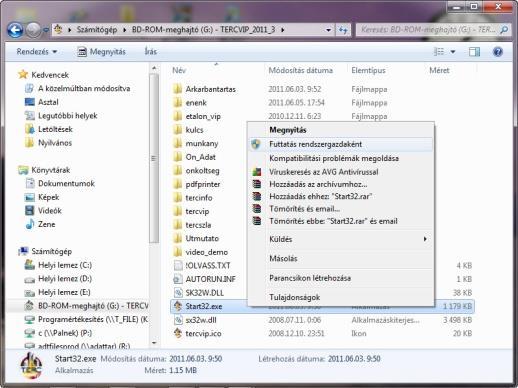Click the Írás toolbar button
518x388 pixels.
click(151, 52)
